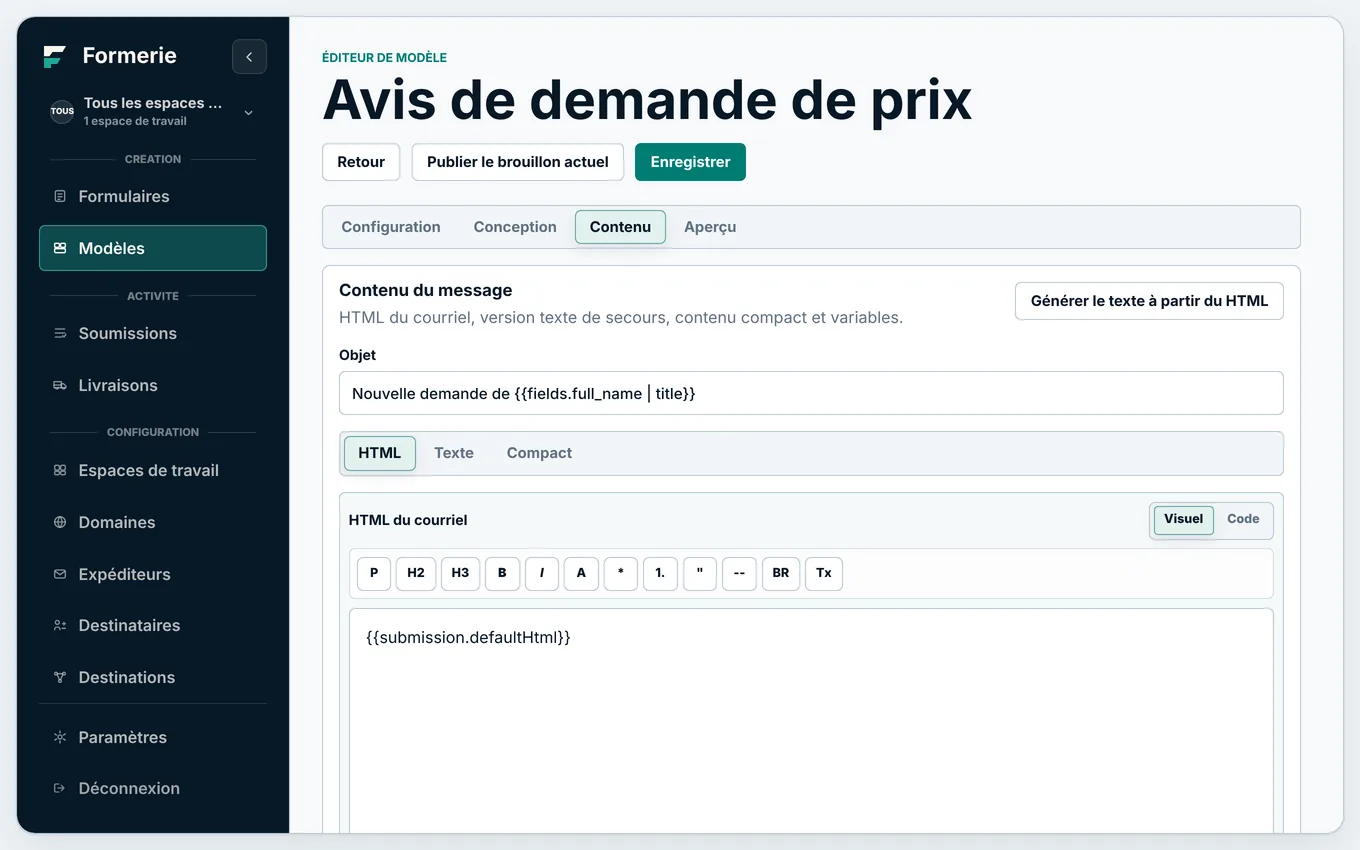The width and height of the screenshot is (1360, 850).
Task: Toggle bold with B toolbar button
Action: [502, 573]
